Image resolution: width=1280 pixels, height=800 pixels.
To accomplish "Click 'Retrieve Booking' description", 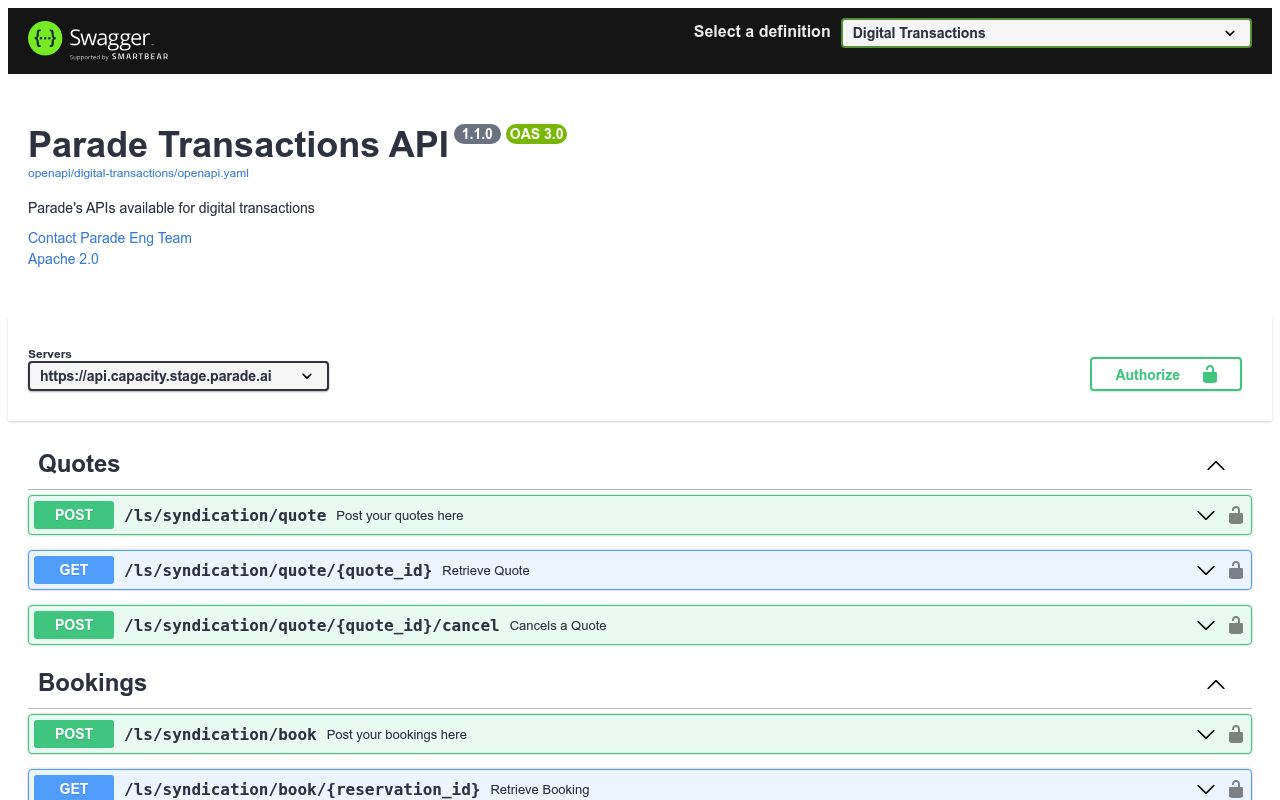I will pos(540,790).
